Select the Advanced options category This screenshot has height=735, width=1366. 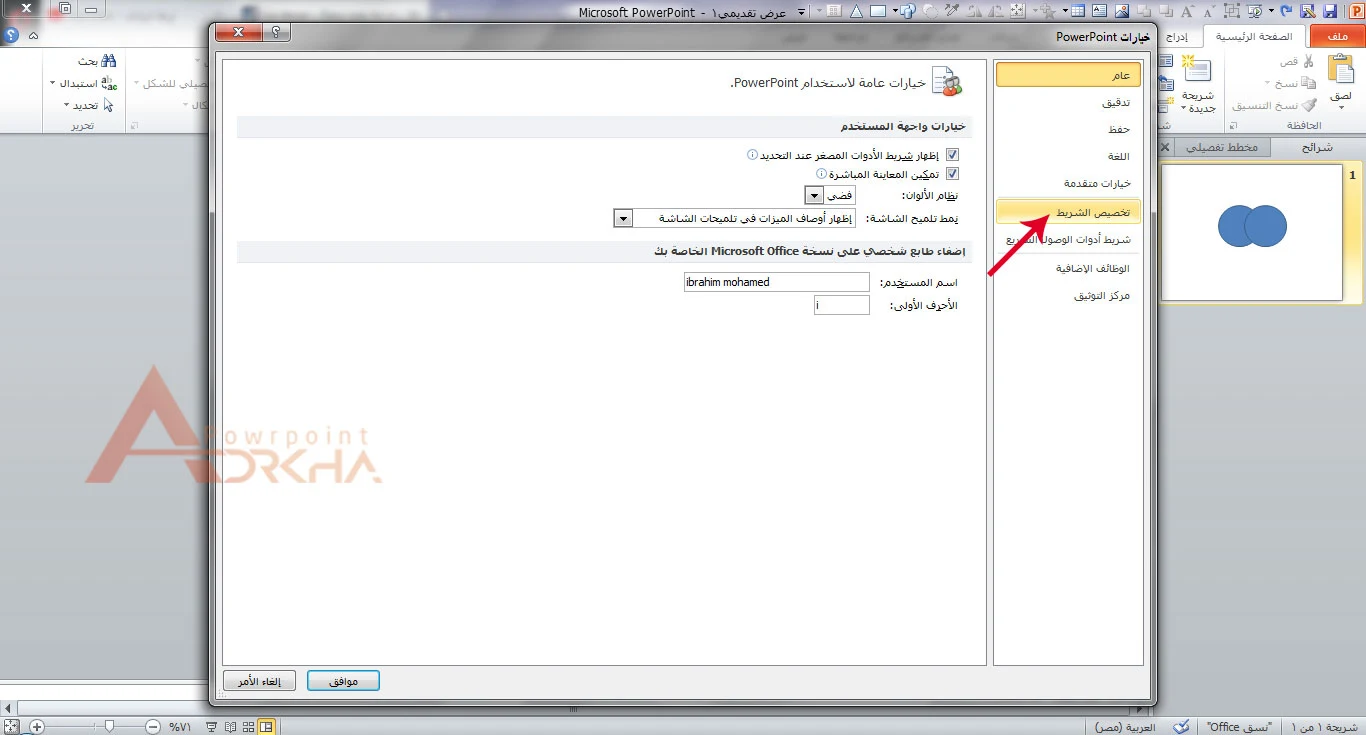tap(1068, 183)
